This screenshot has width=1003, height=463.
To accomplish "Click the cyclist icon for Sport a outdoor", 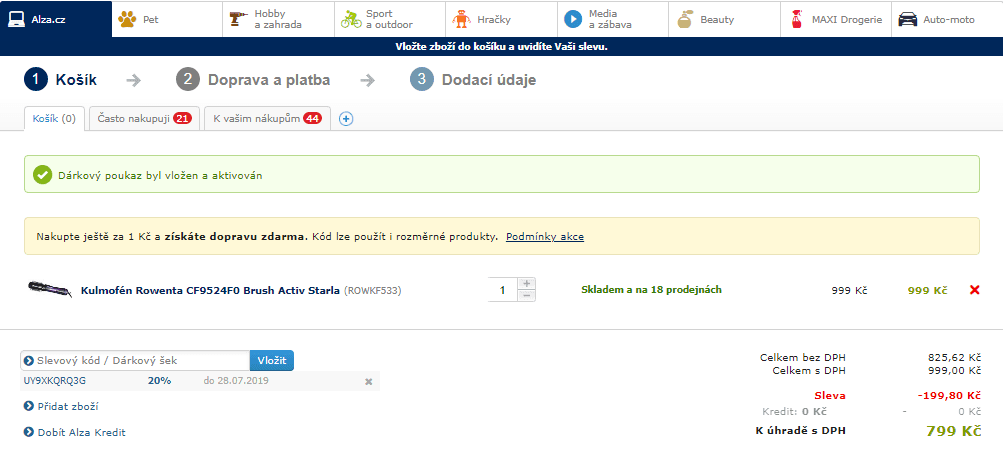I will click(x=351, y=19).
